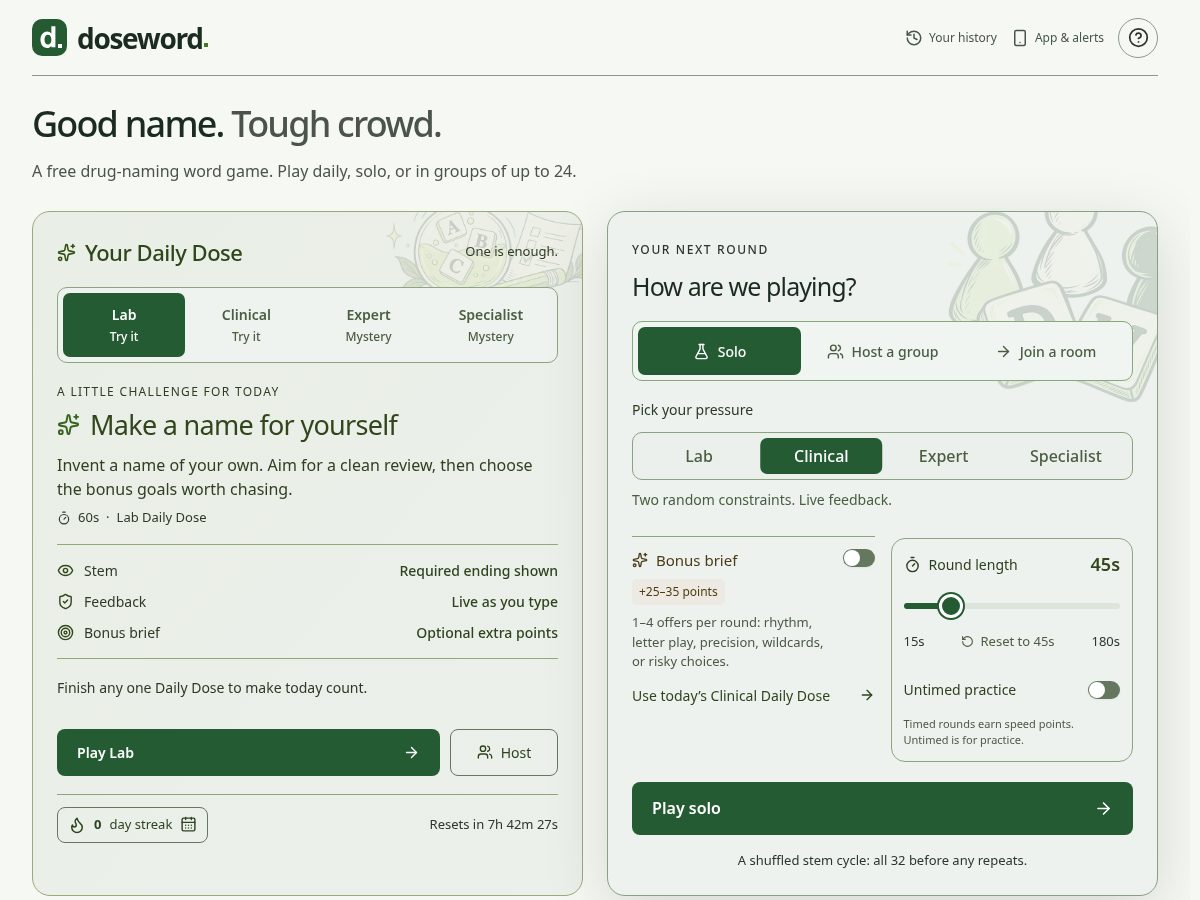Click the 'Good name. Tough crowd.' heading
Viewport: 1200px width, 900px height.
pos(237,124)
